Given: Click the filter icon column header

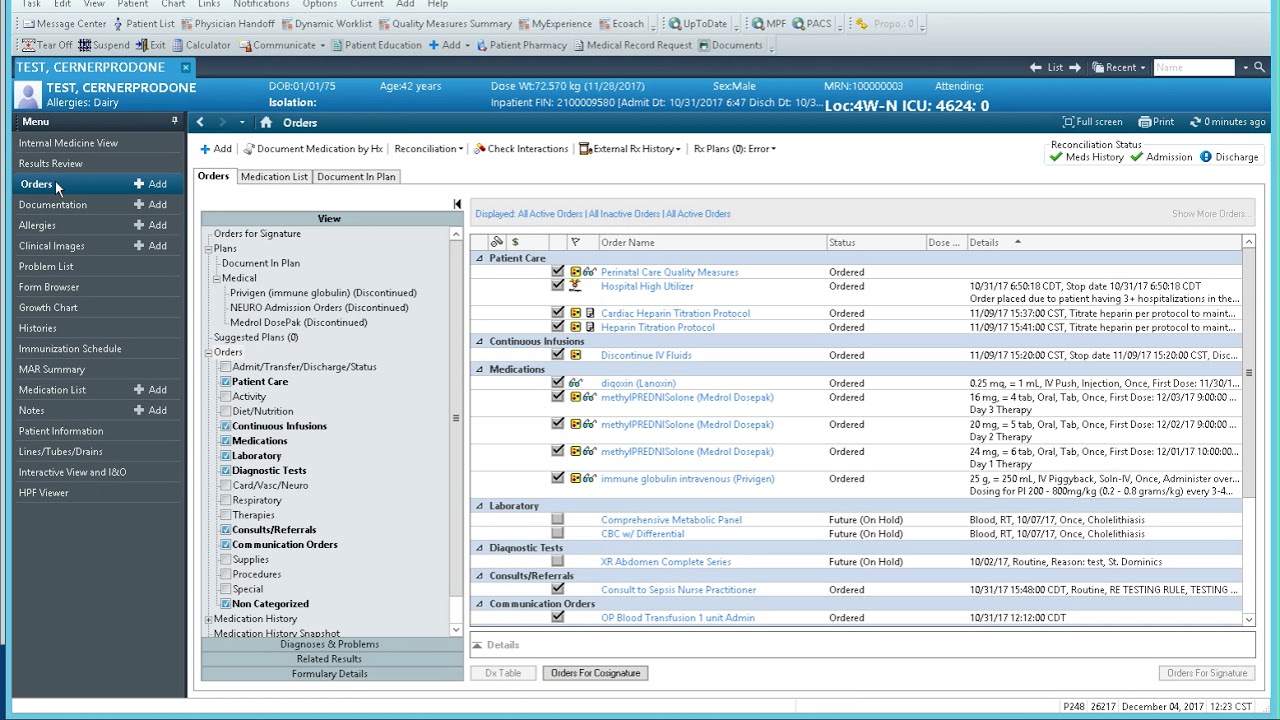Looking at the screenshot, I should 575,242.
